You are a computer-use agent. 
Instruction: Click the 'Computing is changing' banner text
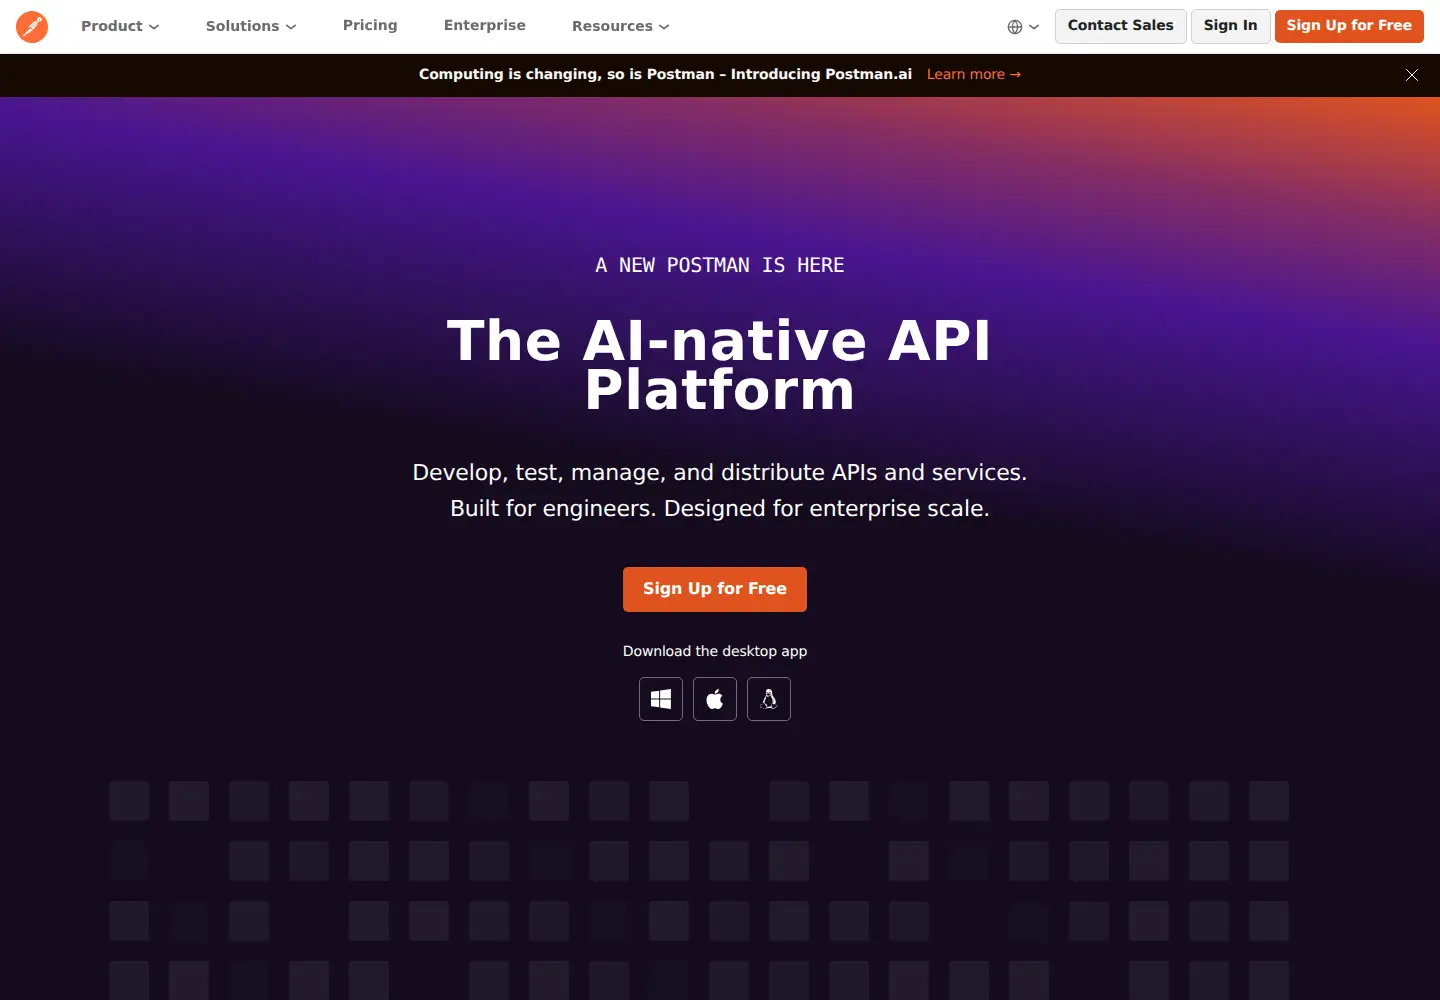tap(665, 74)
